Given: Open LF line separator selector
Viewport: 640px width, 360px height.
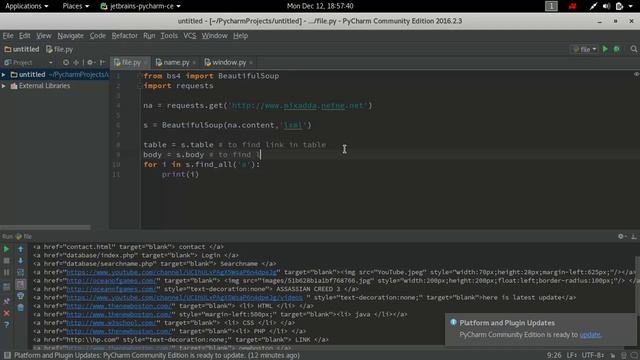Looking at the screenshot, I should [x=571, y=355].
